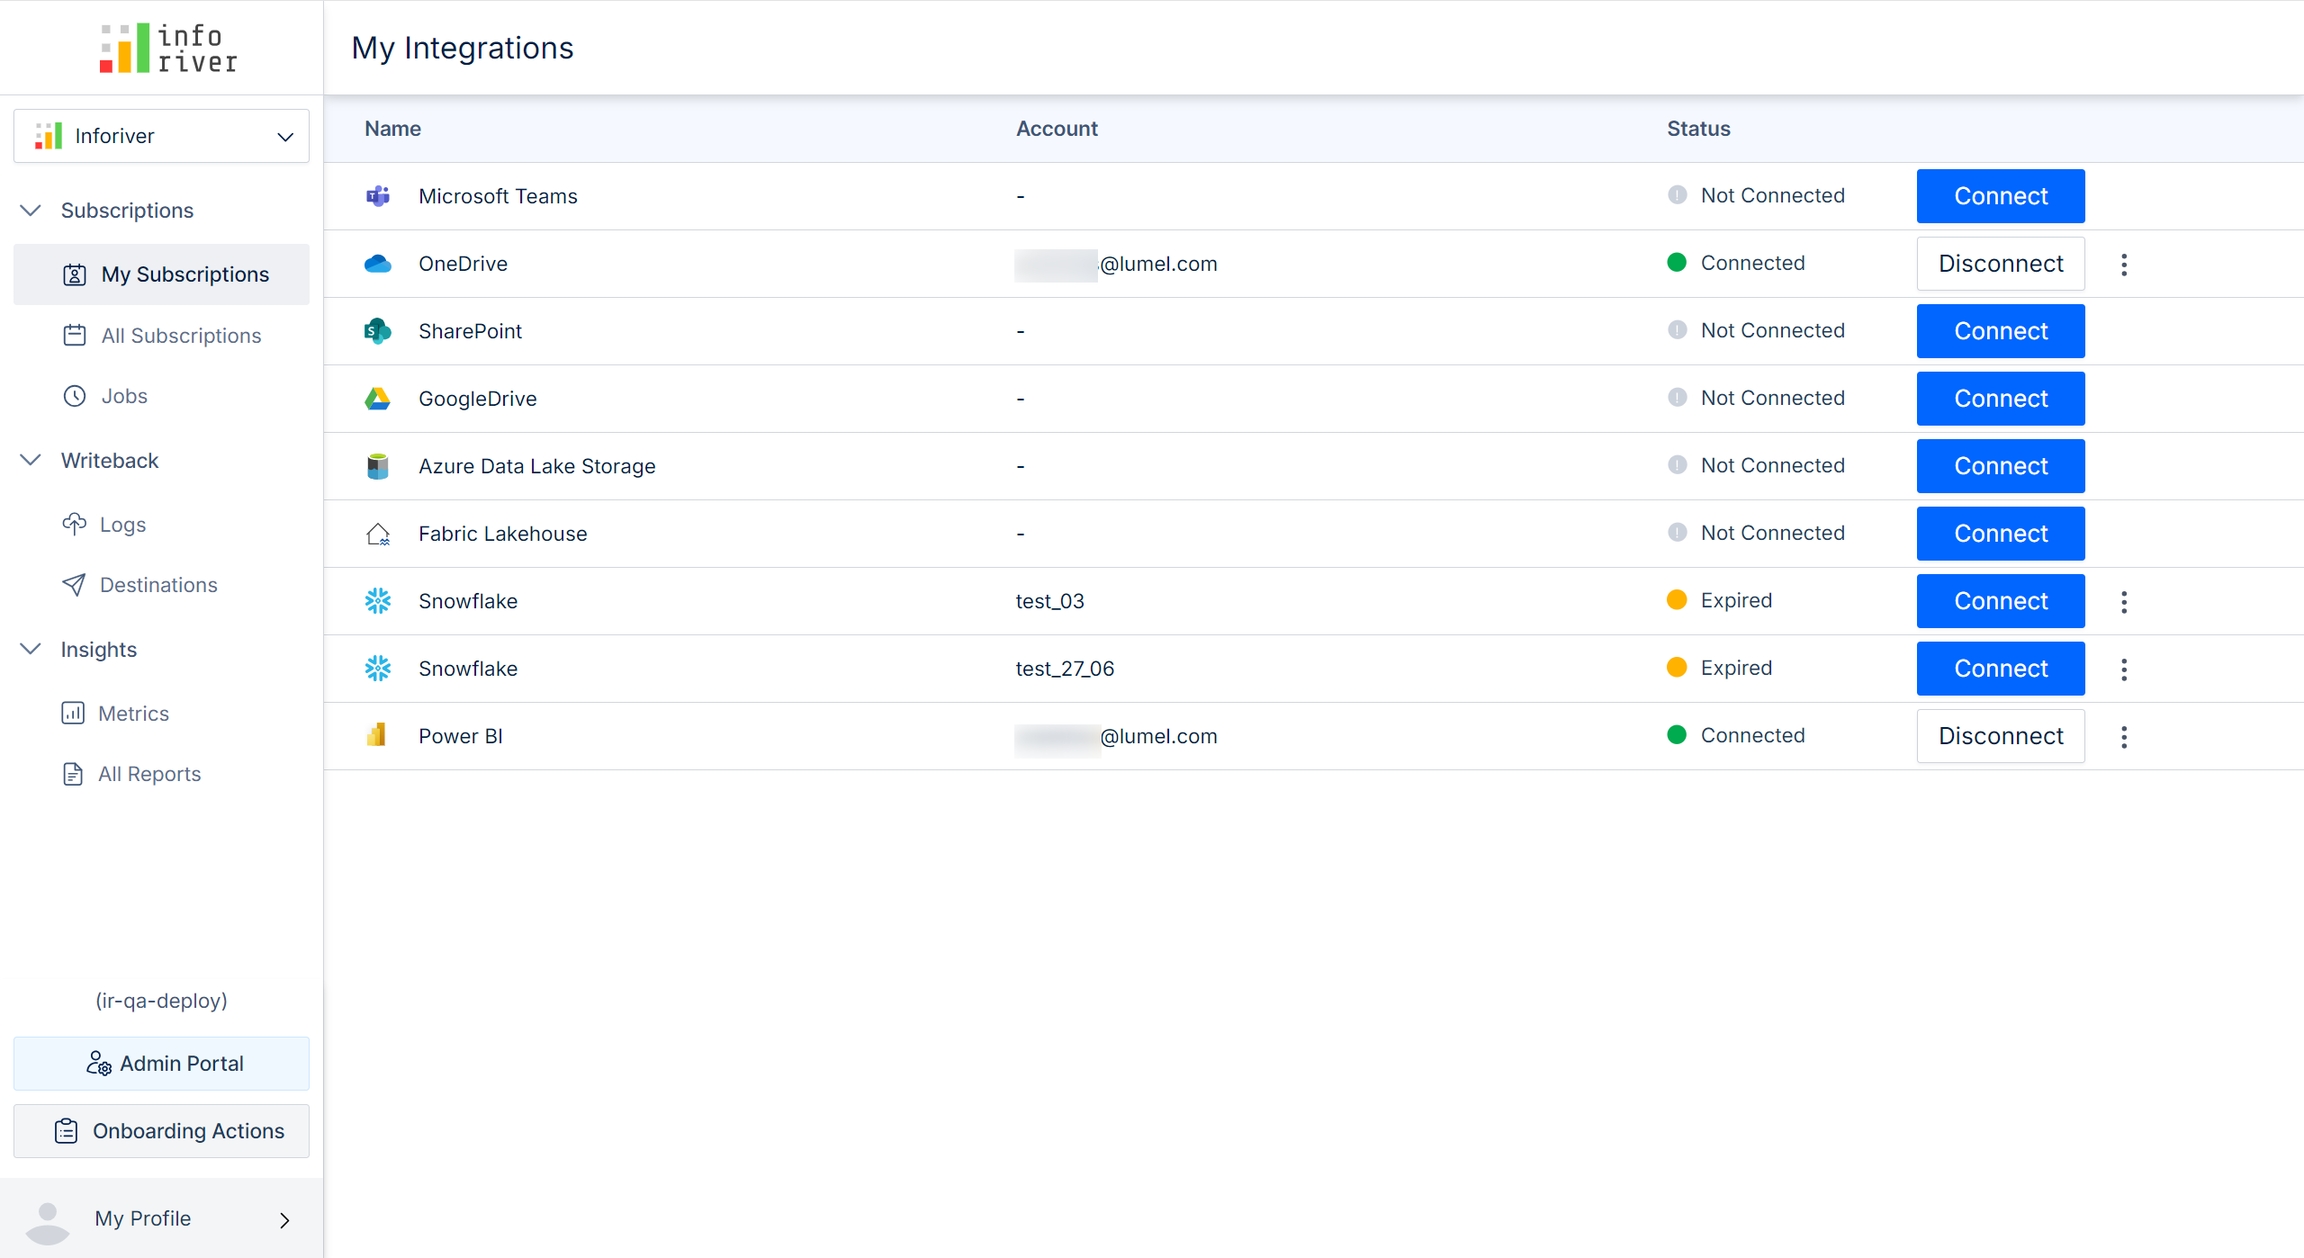Click the GoogleDrive triangle icon

(x=377, y=399)
